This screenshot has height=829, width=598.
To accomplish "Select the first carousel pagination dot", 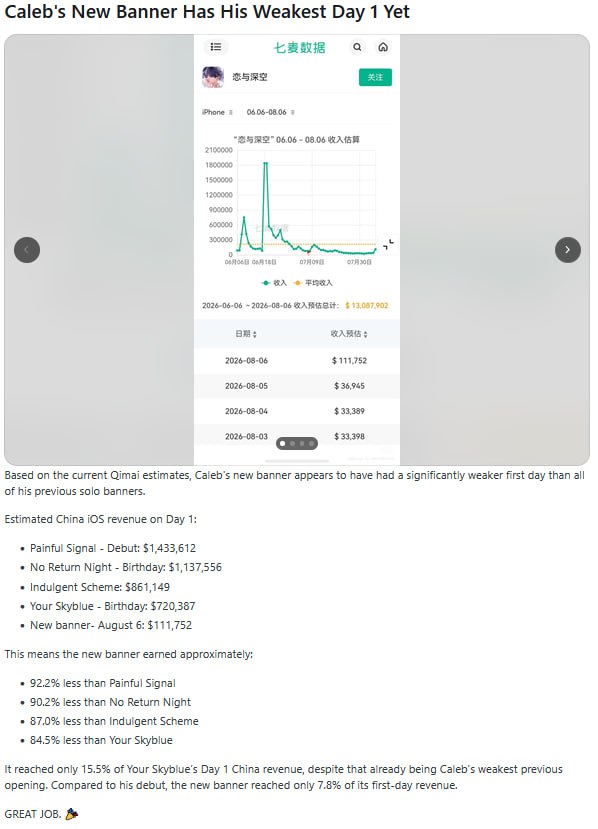I will click(x=282, y=444).
